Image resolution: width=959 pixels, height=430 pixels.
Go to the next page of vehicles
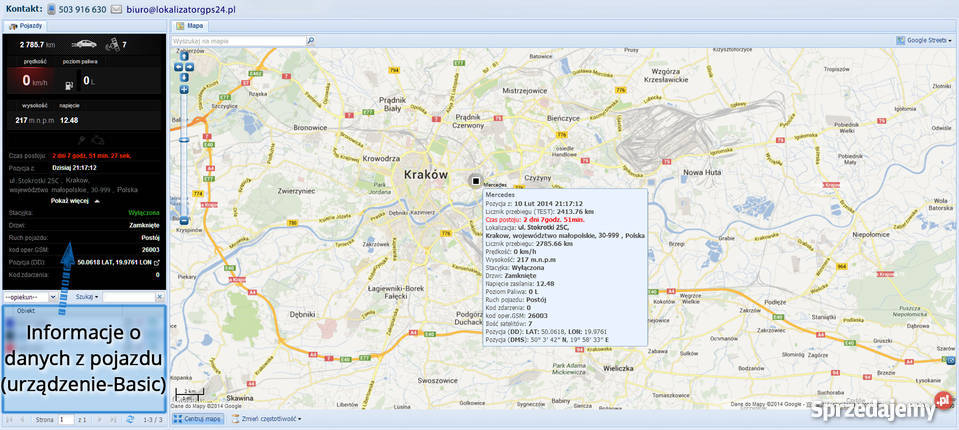(x=100, y=420)
